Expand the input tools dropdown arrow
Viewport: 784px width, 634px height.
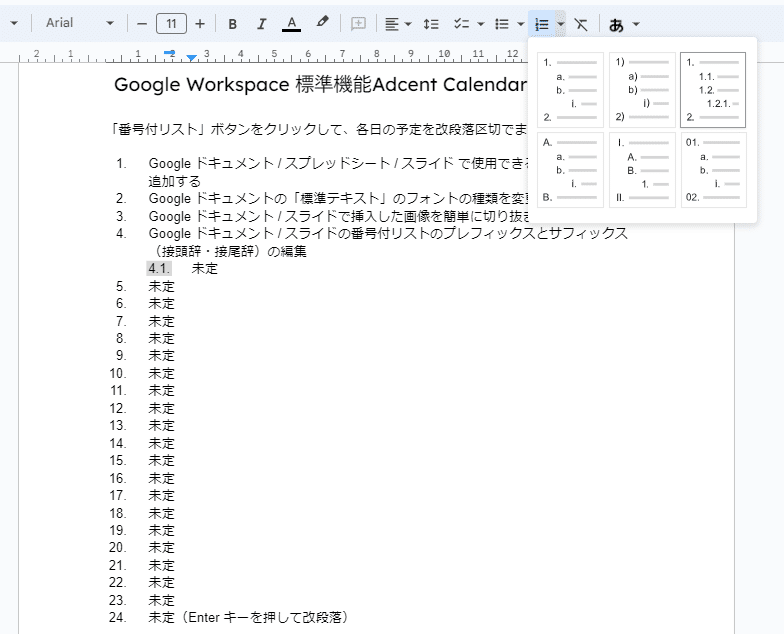(636, 24)
